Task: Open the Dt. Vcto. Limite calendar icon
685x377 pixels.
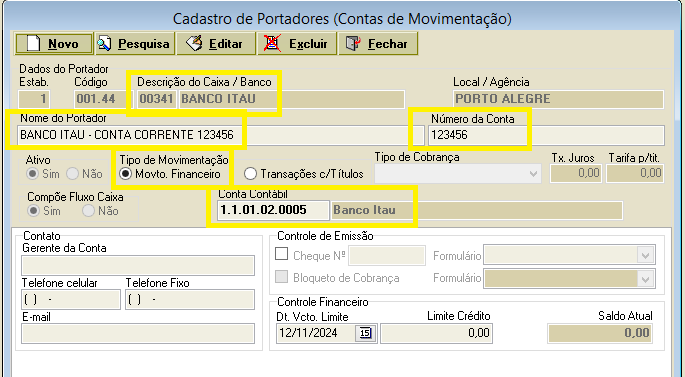Action: click(365, 333)
